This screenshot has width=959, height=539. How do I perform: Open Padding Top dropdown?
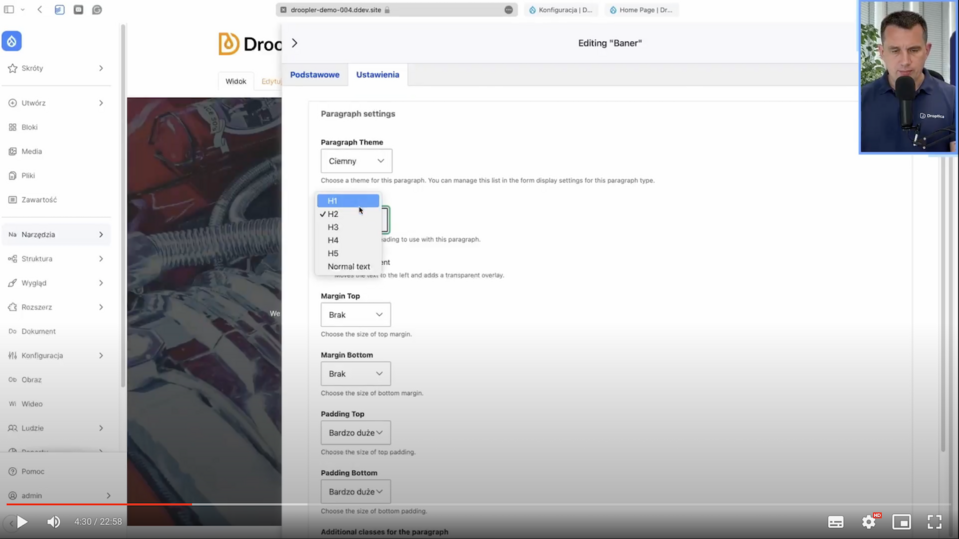[355, 433]
